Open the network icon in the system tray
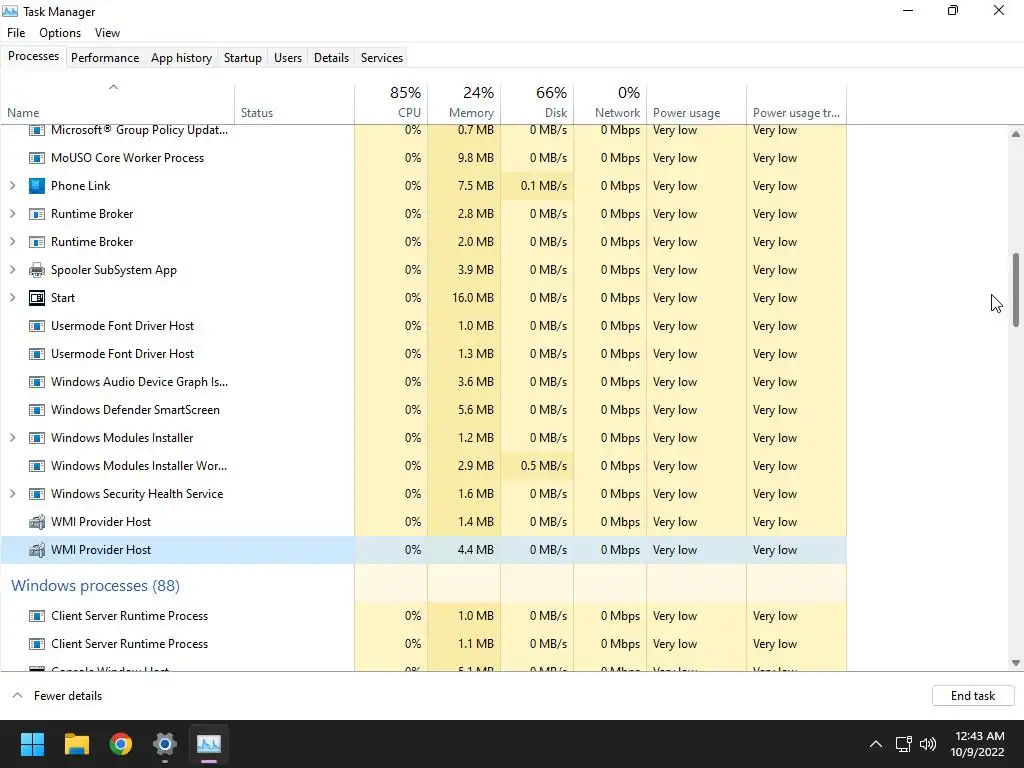The width and height of the screenshot is (1024, 768). [x=903, y=744]
